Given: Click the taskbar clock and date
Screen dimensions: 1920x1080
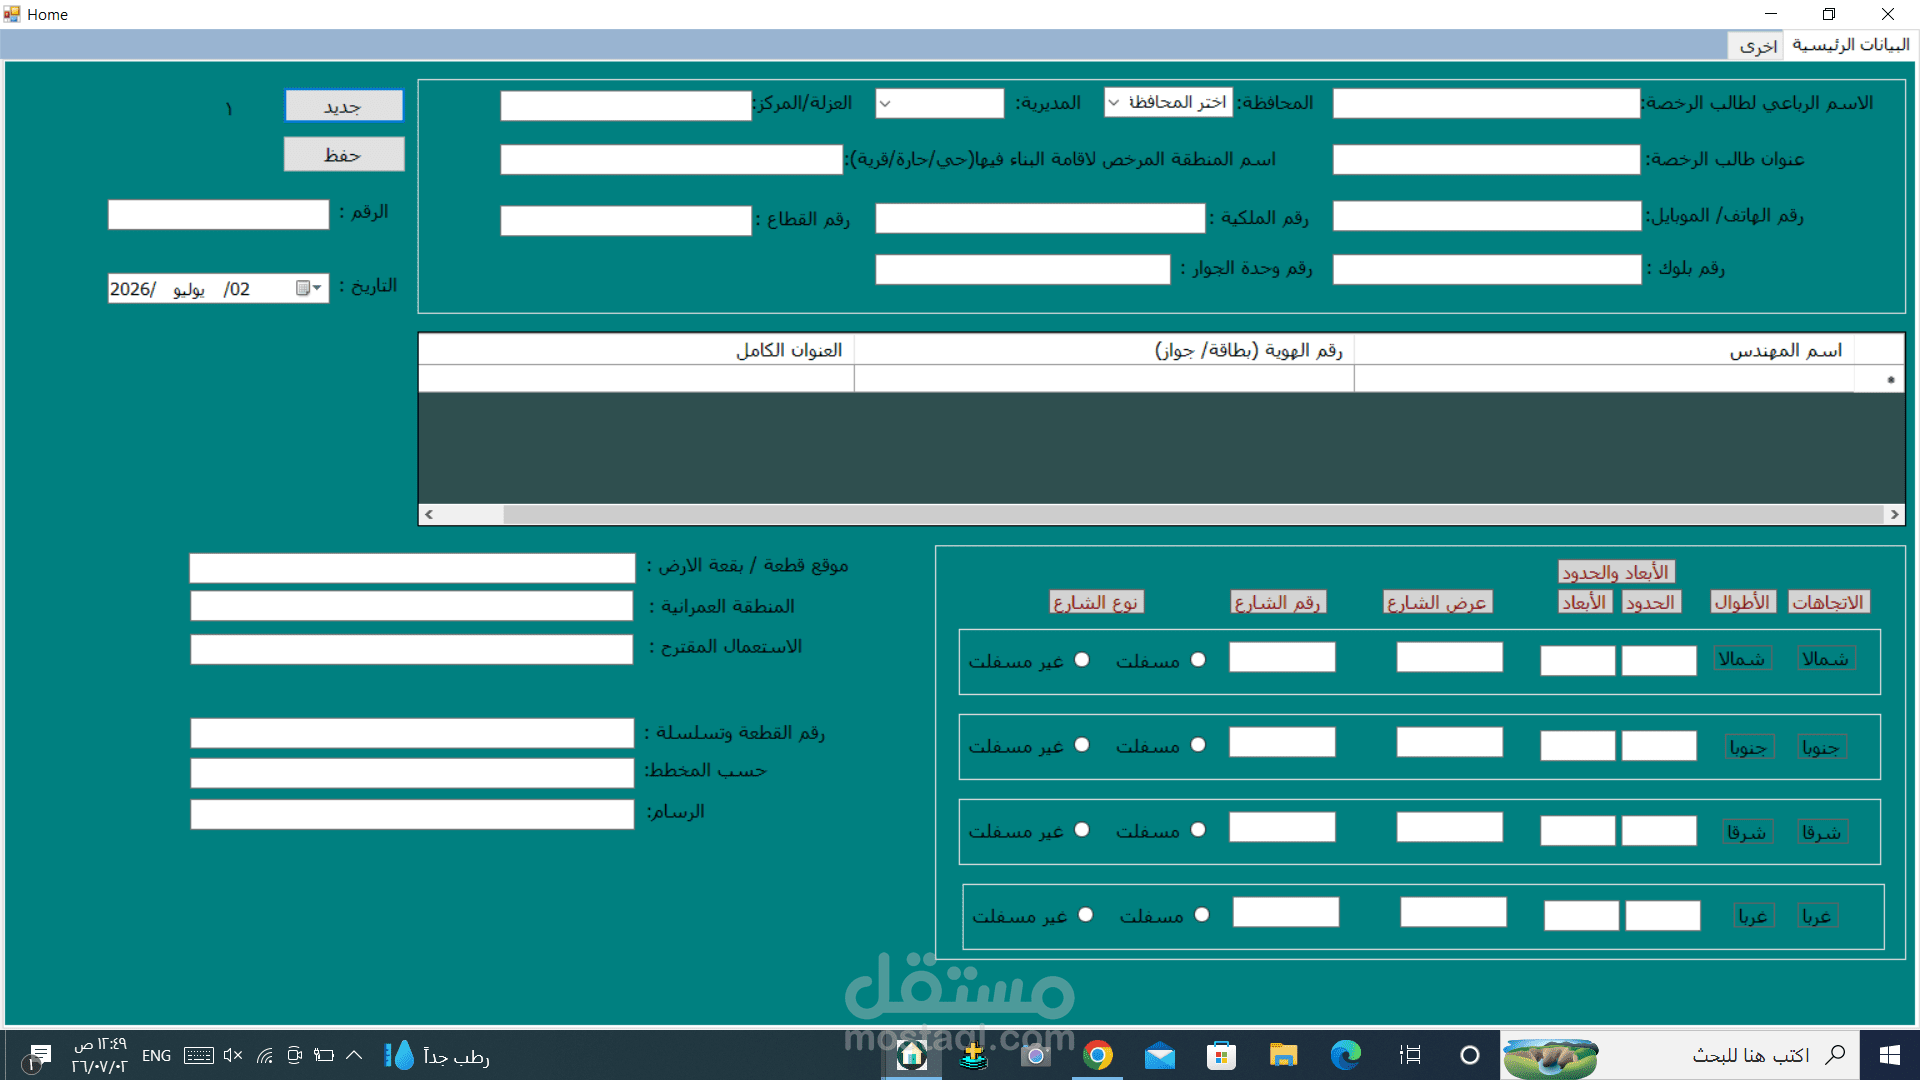Looking at the screenshot, I should tap(100, 1055).
